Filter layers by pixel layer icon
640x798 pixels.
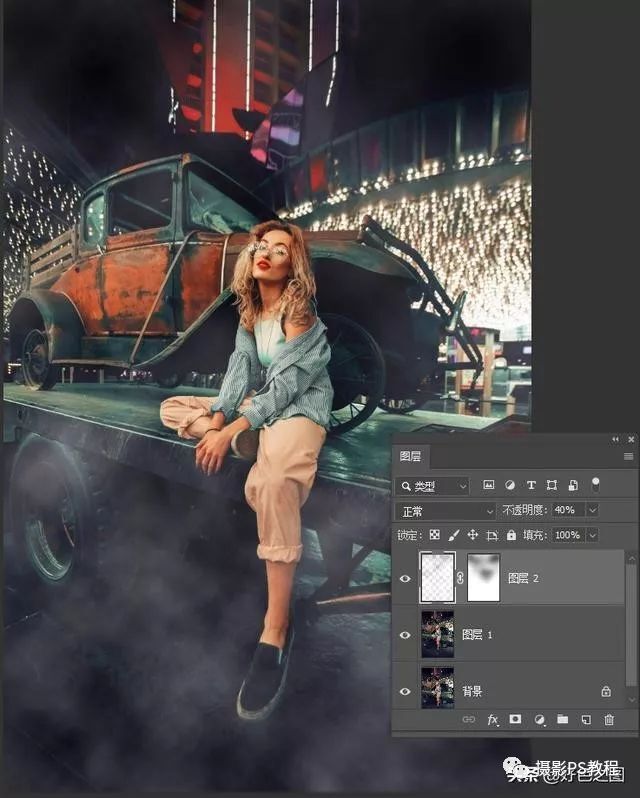click(489, 485)
